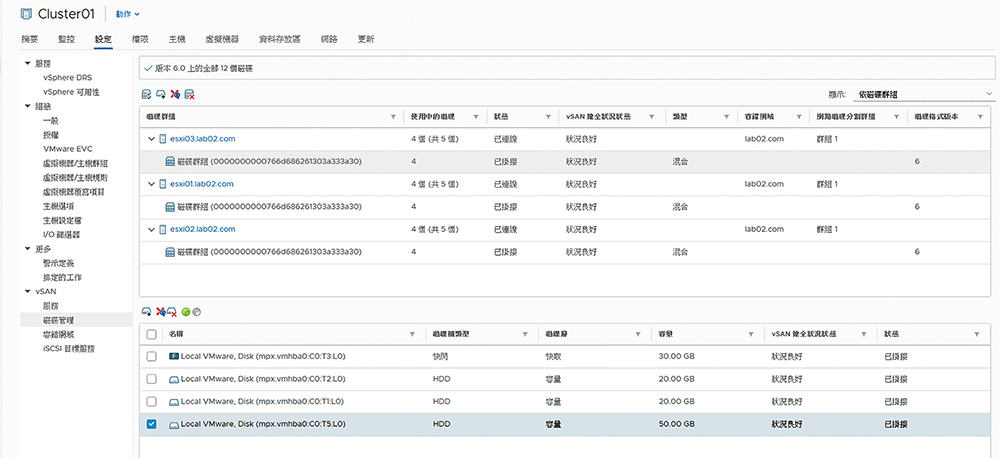1000x458 pixels.
Task: Filter the 磁碟層 column
Action: 637,334
